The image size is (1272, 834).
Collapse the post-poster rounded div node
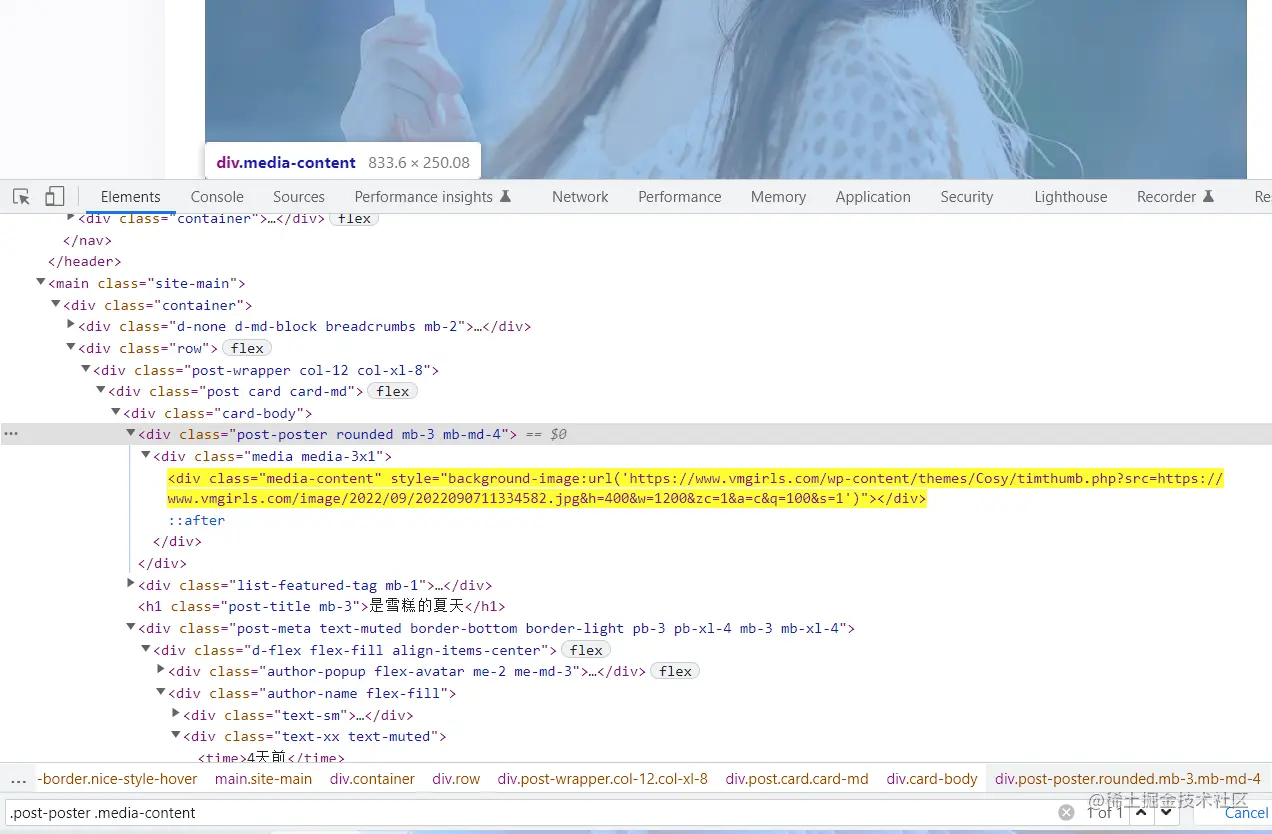131,434
